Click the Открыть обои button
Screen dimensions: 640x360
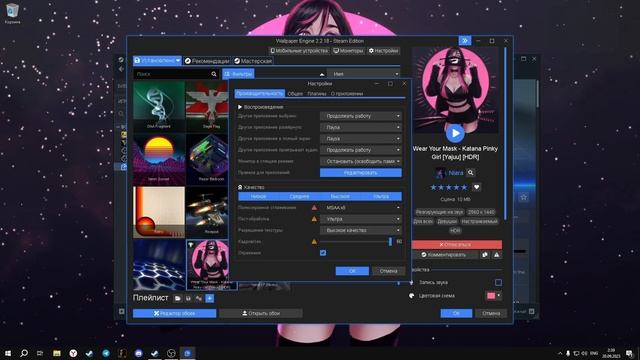pyautogui.click(x=260, y=313)
